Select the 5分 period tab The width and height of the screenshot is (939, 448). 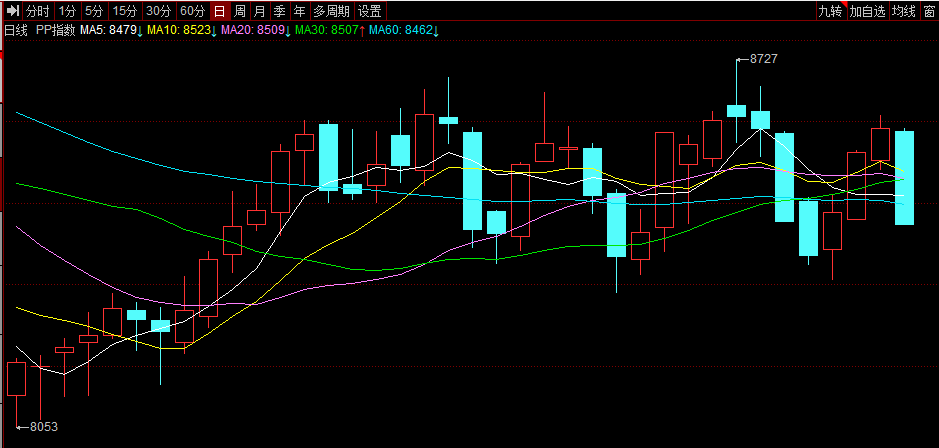[95, 10]
